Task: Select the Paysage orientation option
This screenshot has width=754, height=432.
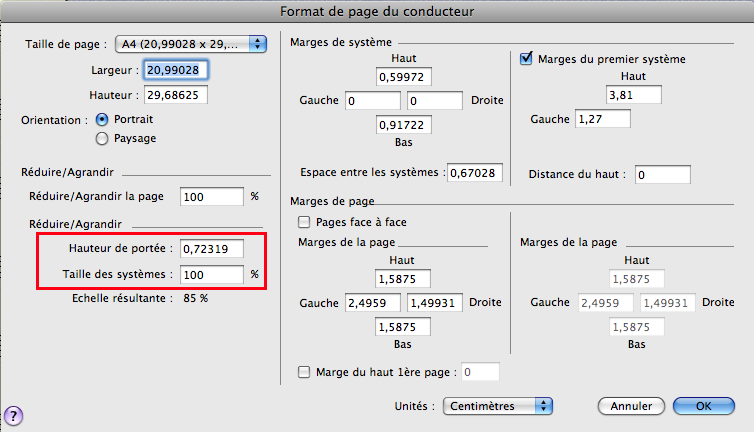Action: 102,138
